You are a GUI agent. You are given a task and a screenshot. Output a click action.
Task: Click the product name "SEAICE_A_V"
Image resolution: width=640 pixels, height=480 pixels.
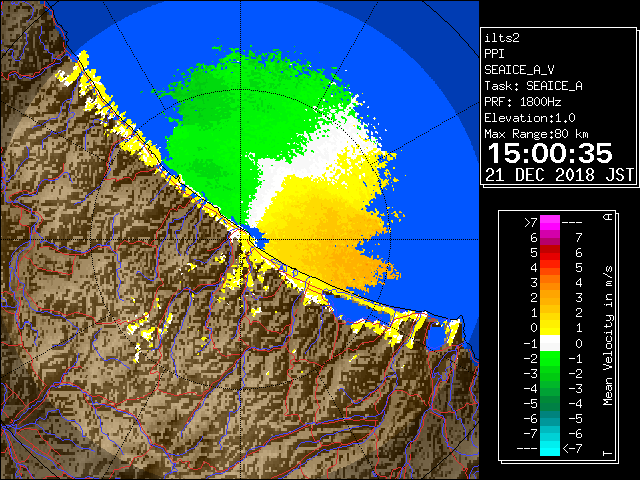pyautogui.click(x=519, y=70)
